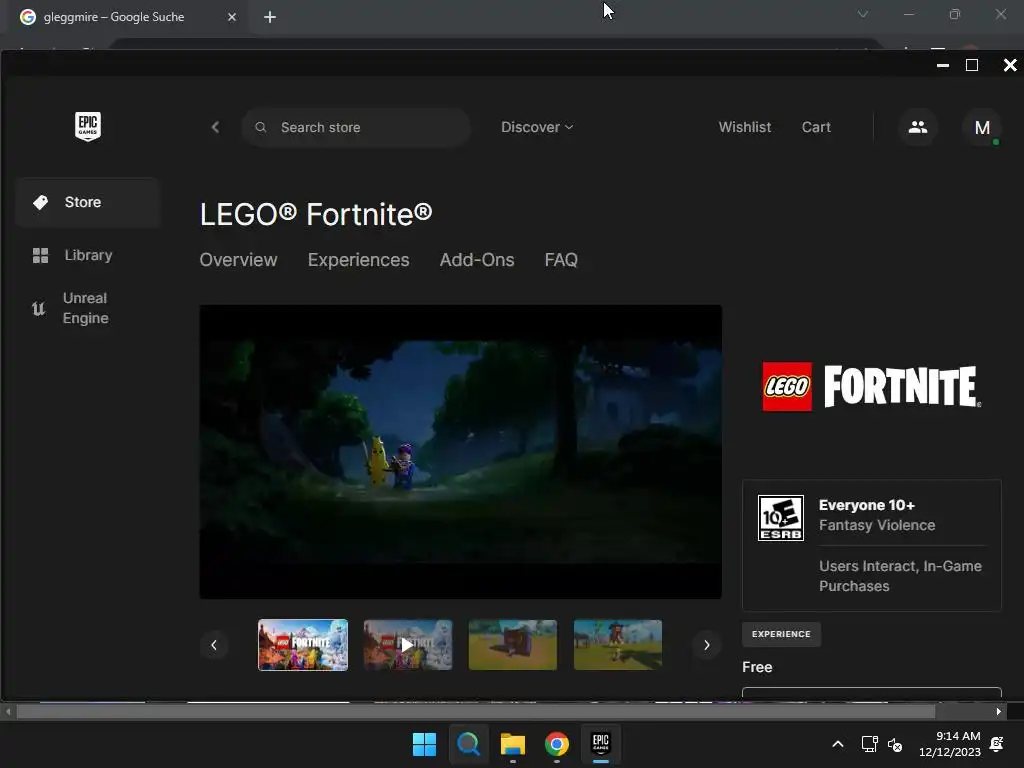The width and height of the screenshot is (1024, 768).
Task: Click the Unreal Engine logo icon
Action: 39,308
